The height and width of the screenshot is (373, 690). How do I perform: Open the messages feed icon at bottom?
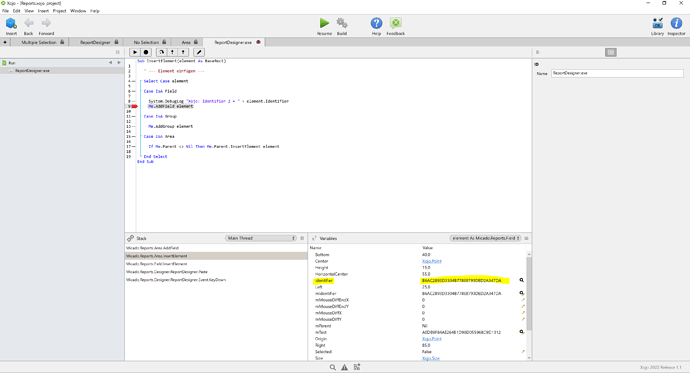click(x=357, y=367)
